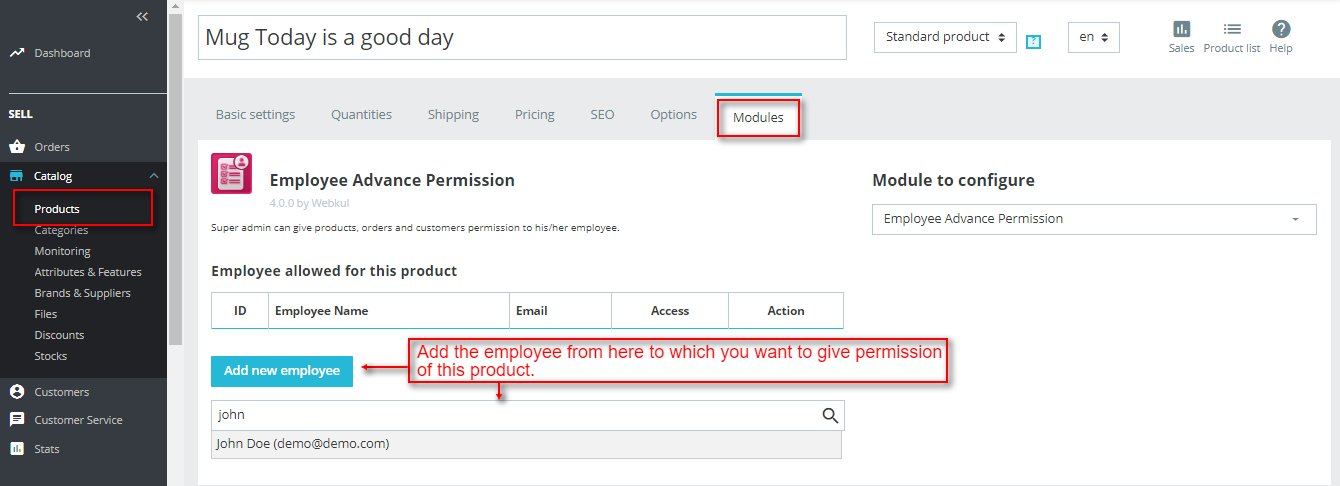Screen dimensions: 1340x486
Task: Click the small blue icon beside product type
Action: point(1034,42)
